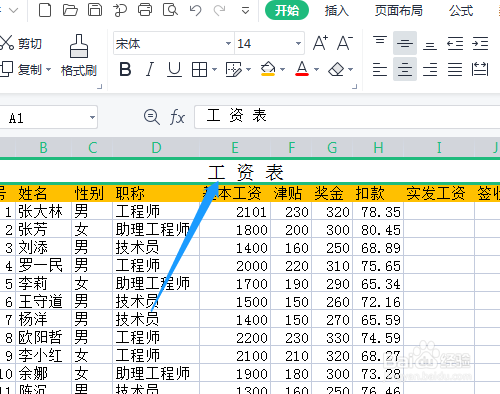500x394 pixels.
Task: Create a new blank document icon
Action: (45, 10)
